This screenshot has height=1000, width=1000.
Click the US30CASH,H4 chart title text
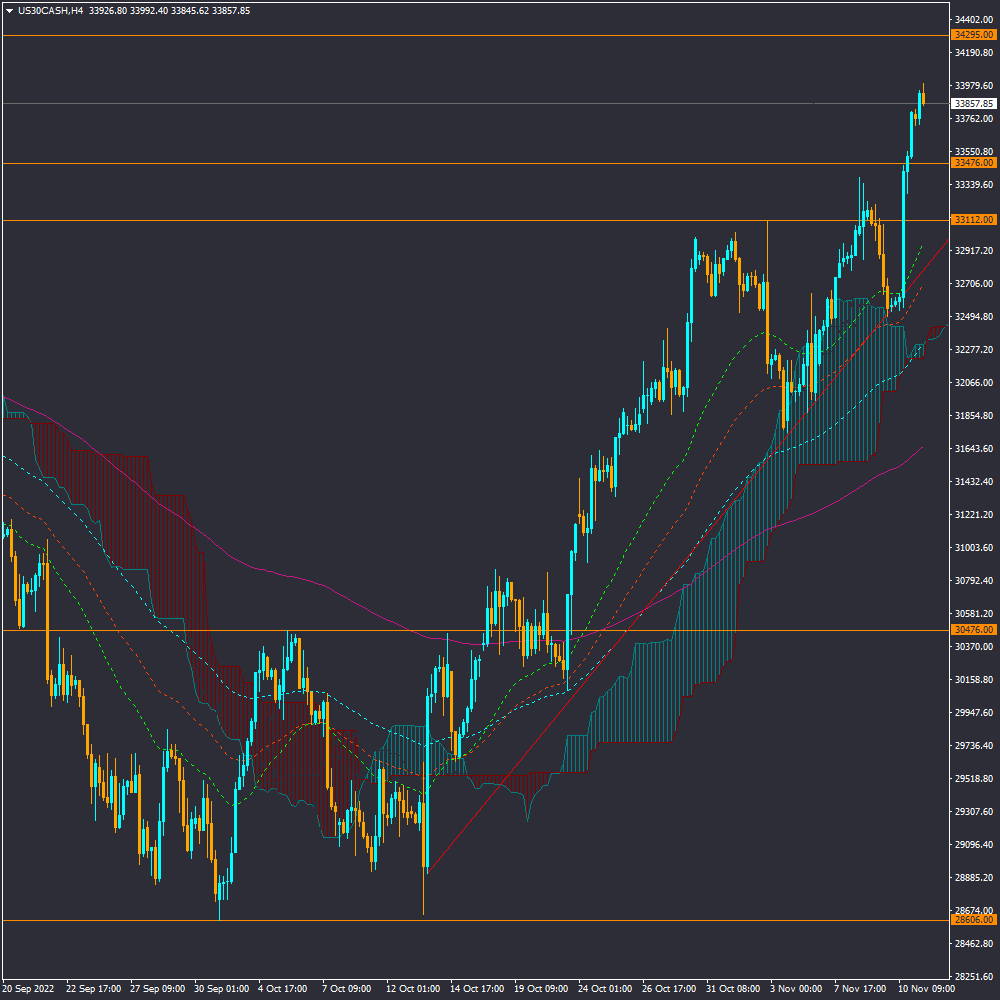(50, 10)
